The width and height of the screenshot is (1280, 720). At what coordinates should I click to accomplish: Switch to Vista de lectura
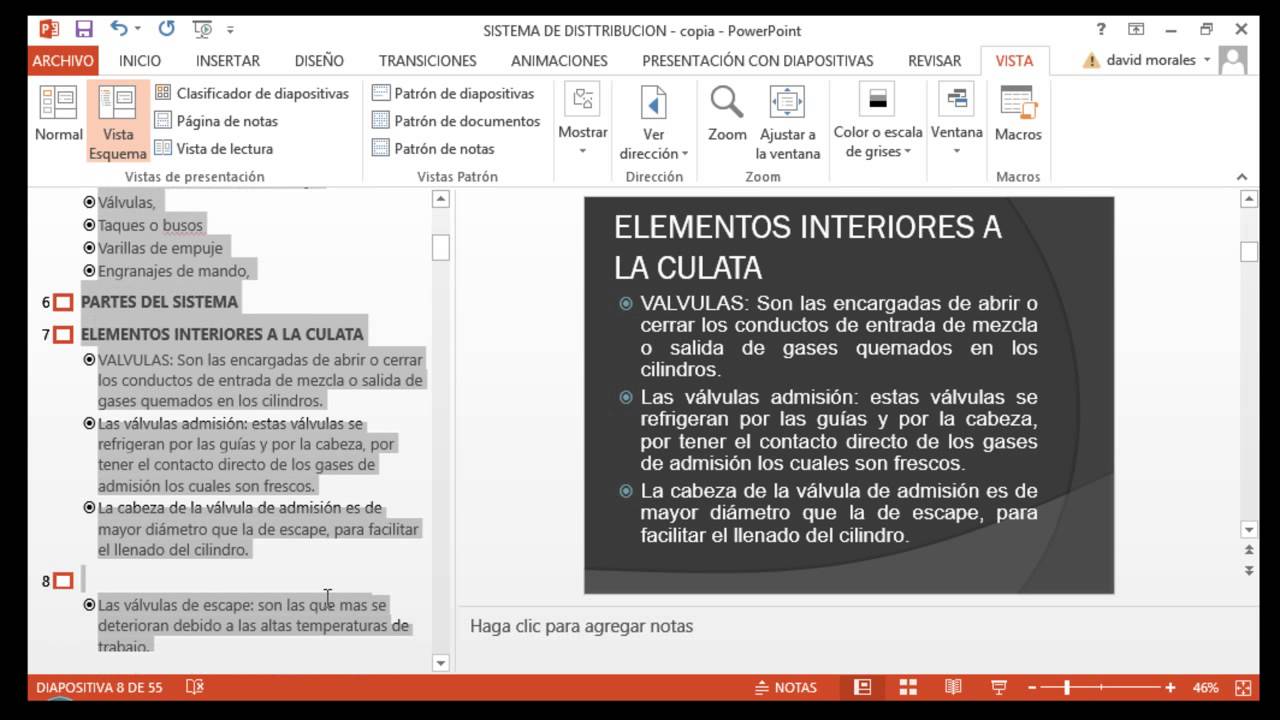[x=214, y=148]
